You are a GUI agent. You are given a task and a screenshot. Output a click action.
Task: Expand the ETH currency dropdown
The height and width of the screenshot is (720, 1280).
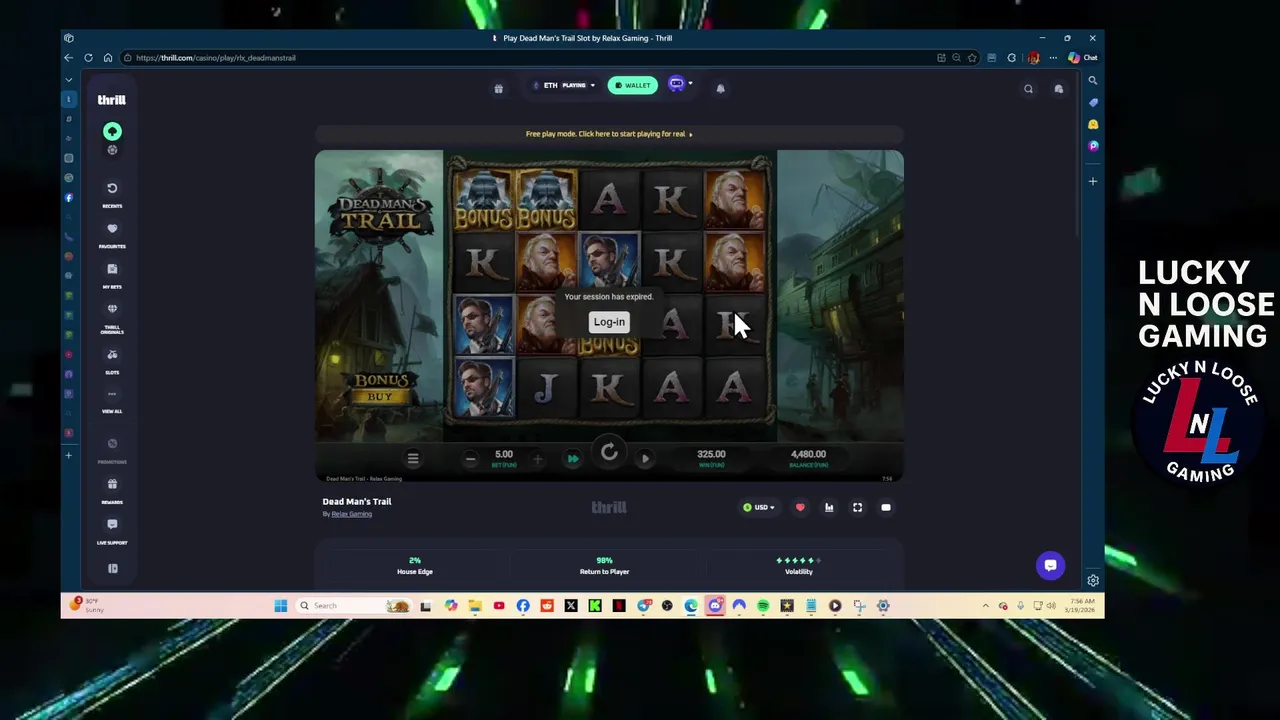565,85
